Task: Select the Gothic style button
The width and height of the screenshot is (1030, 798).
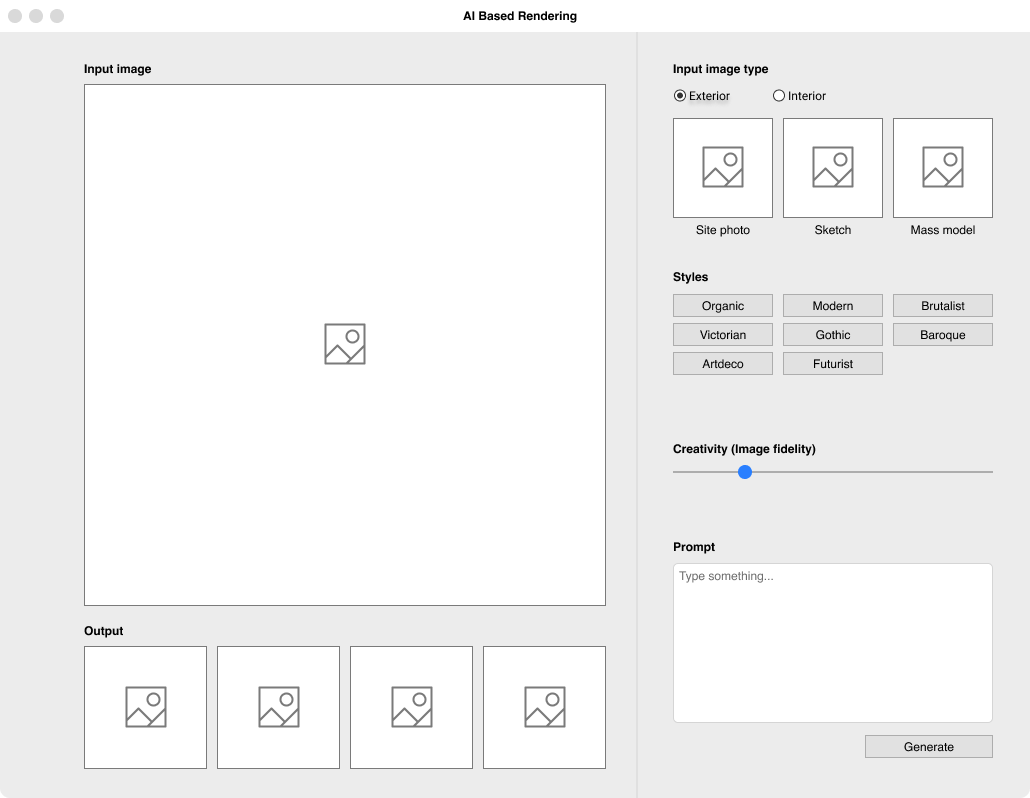Action: [x=833, y=335]
